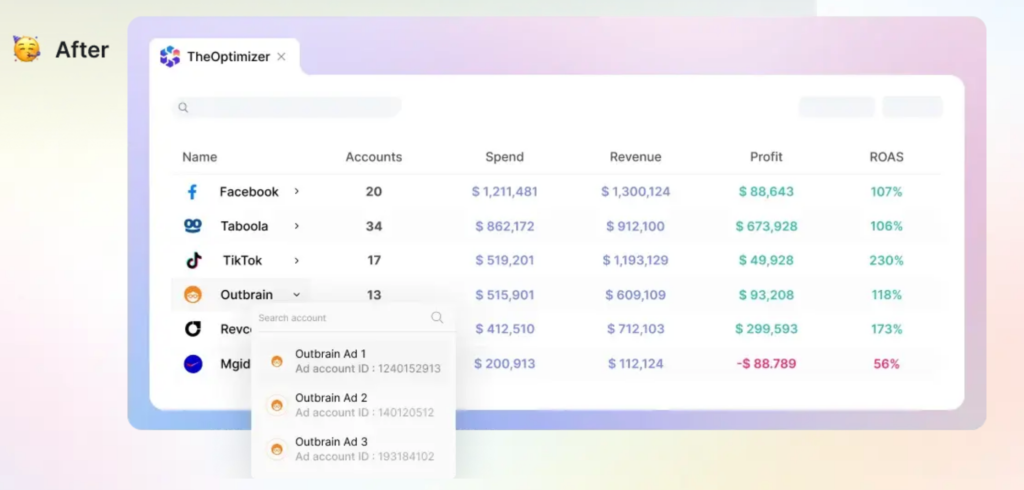1024x490 pixels.
Task: Click Taboola accounts count 34
Action: 374,226
